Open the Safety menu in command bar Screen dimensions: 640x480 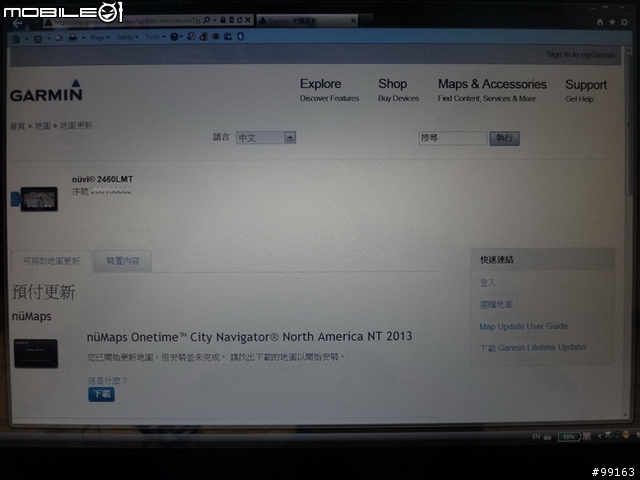tap(127, 37)
